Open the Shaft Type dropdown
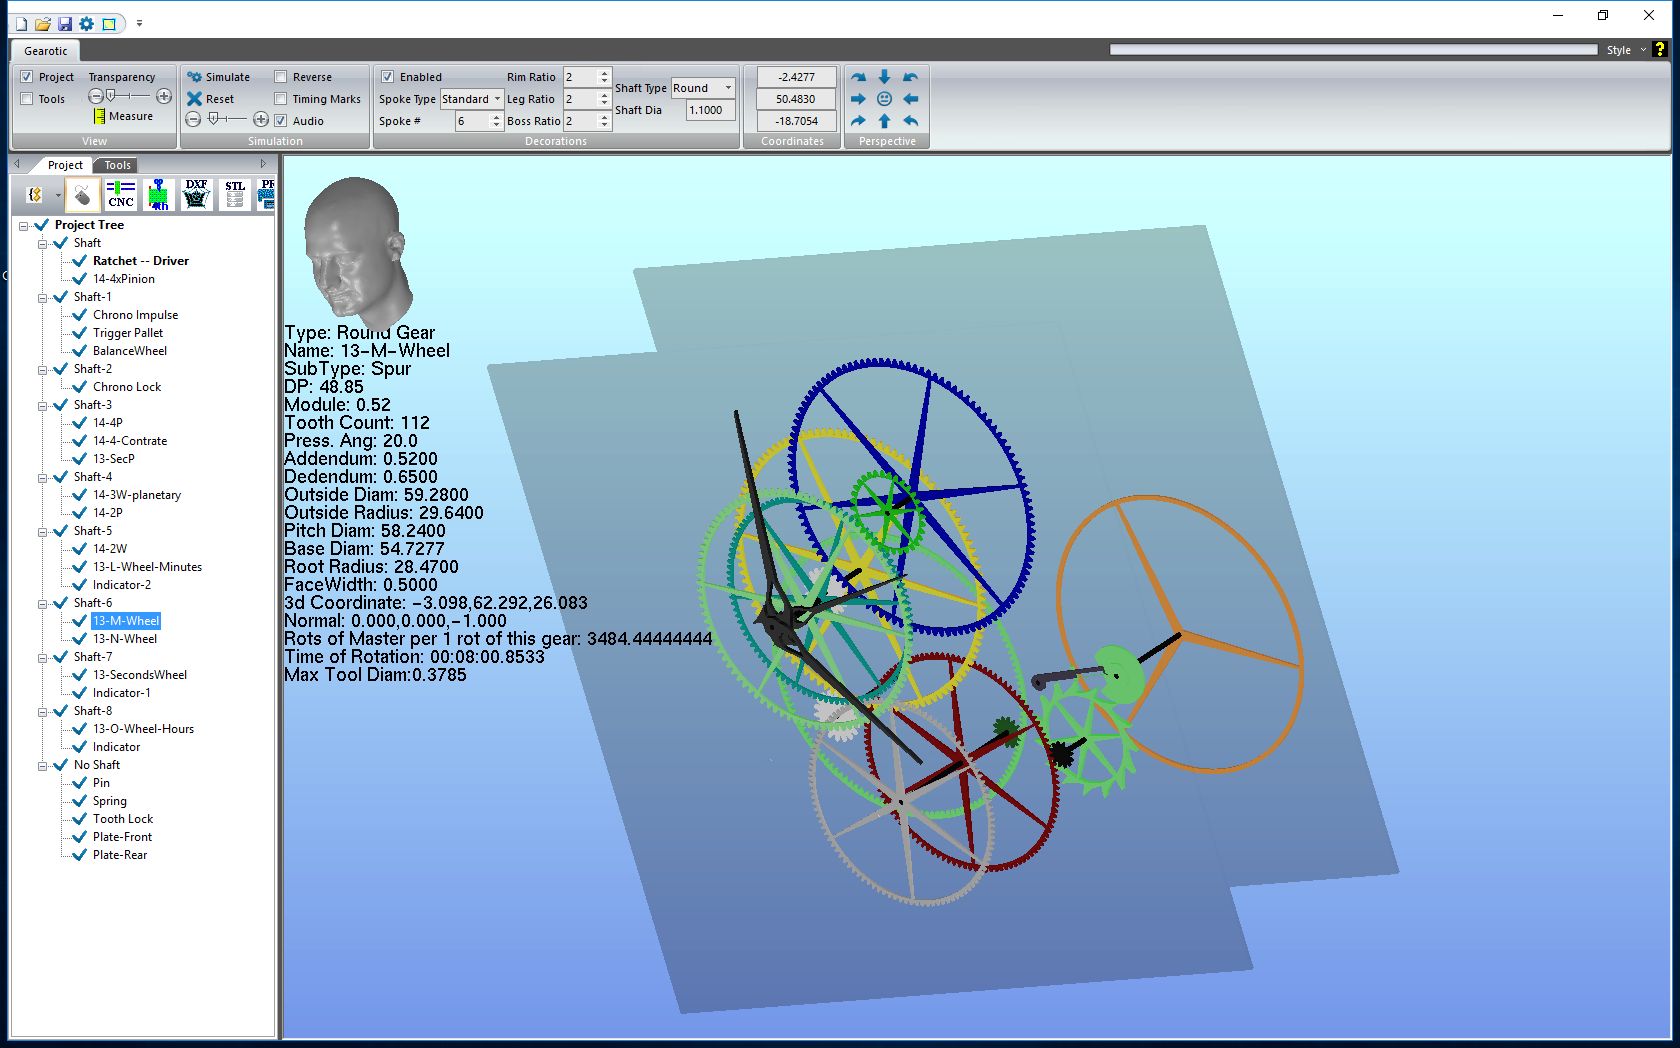 (x=703, y=88)
